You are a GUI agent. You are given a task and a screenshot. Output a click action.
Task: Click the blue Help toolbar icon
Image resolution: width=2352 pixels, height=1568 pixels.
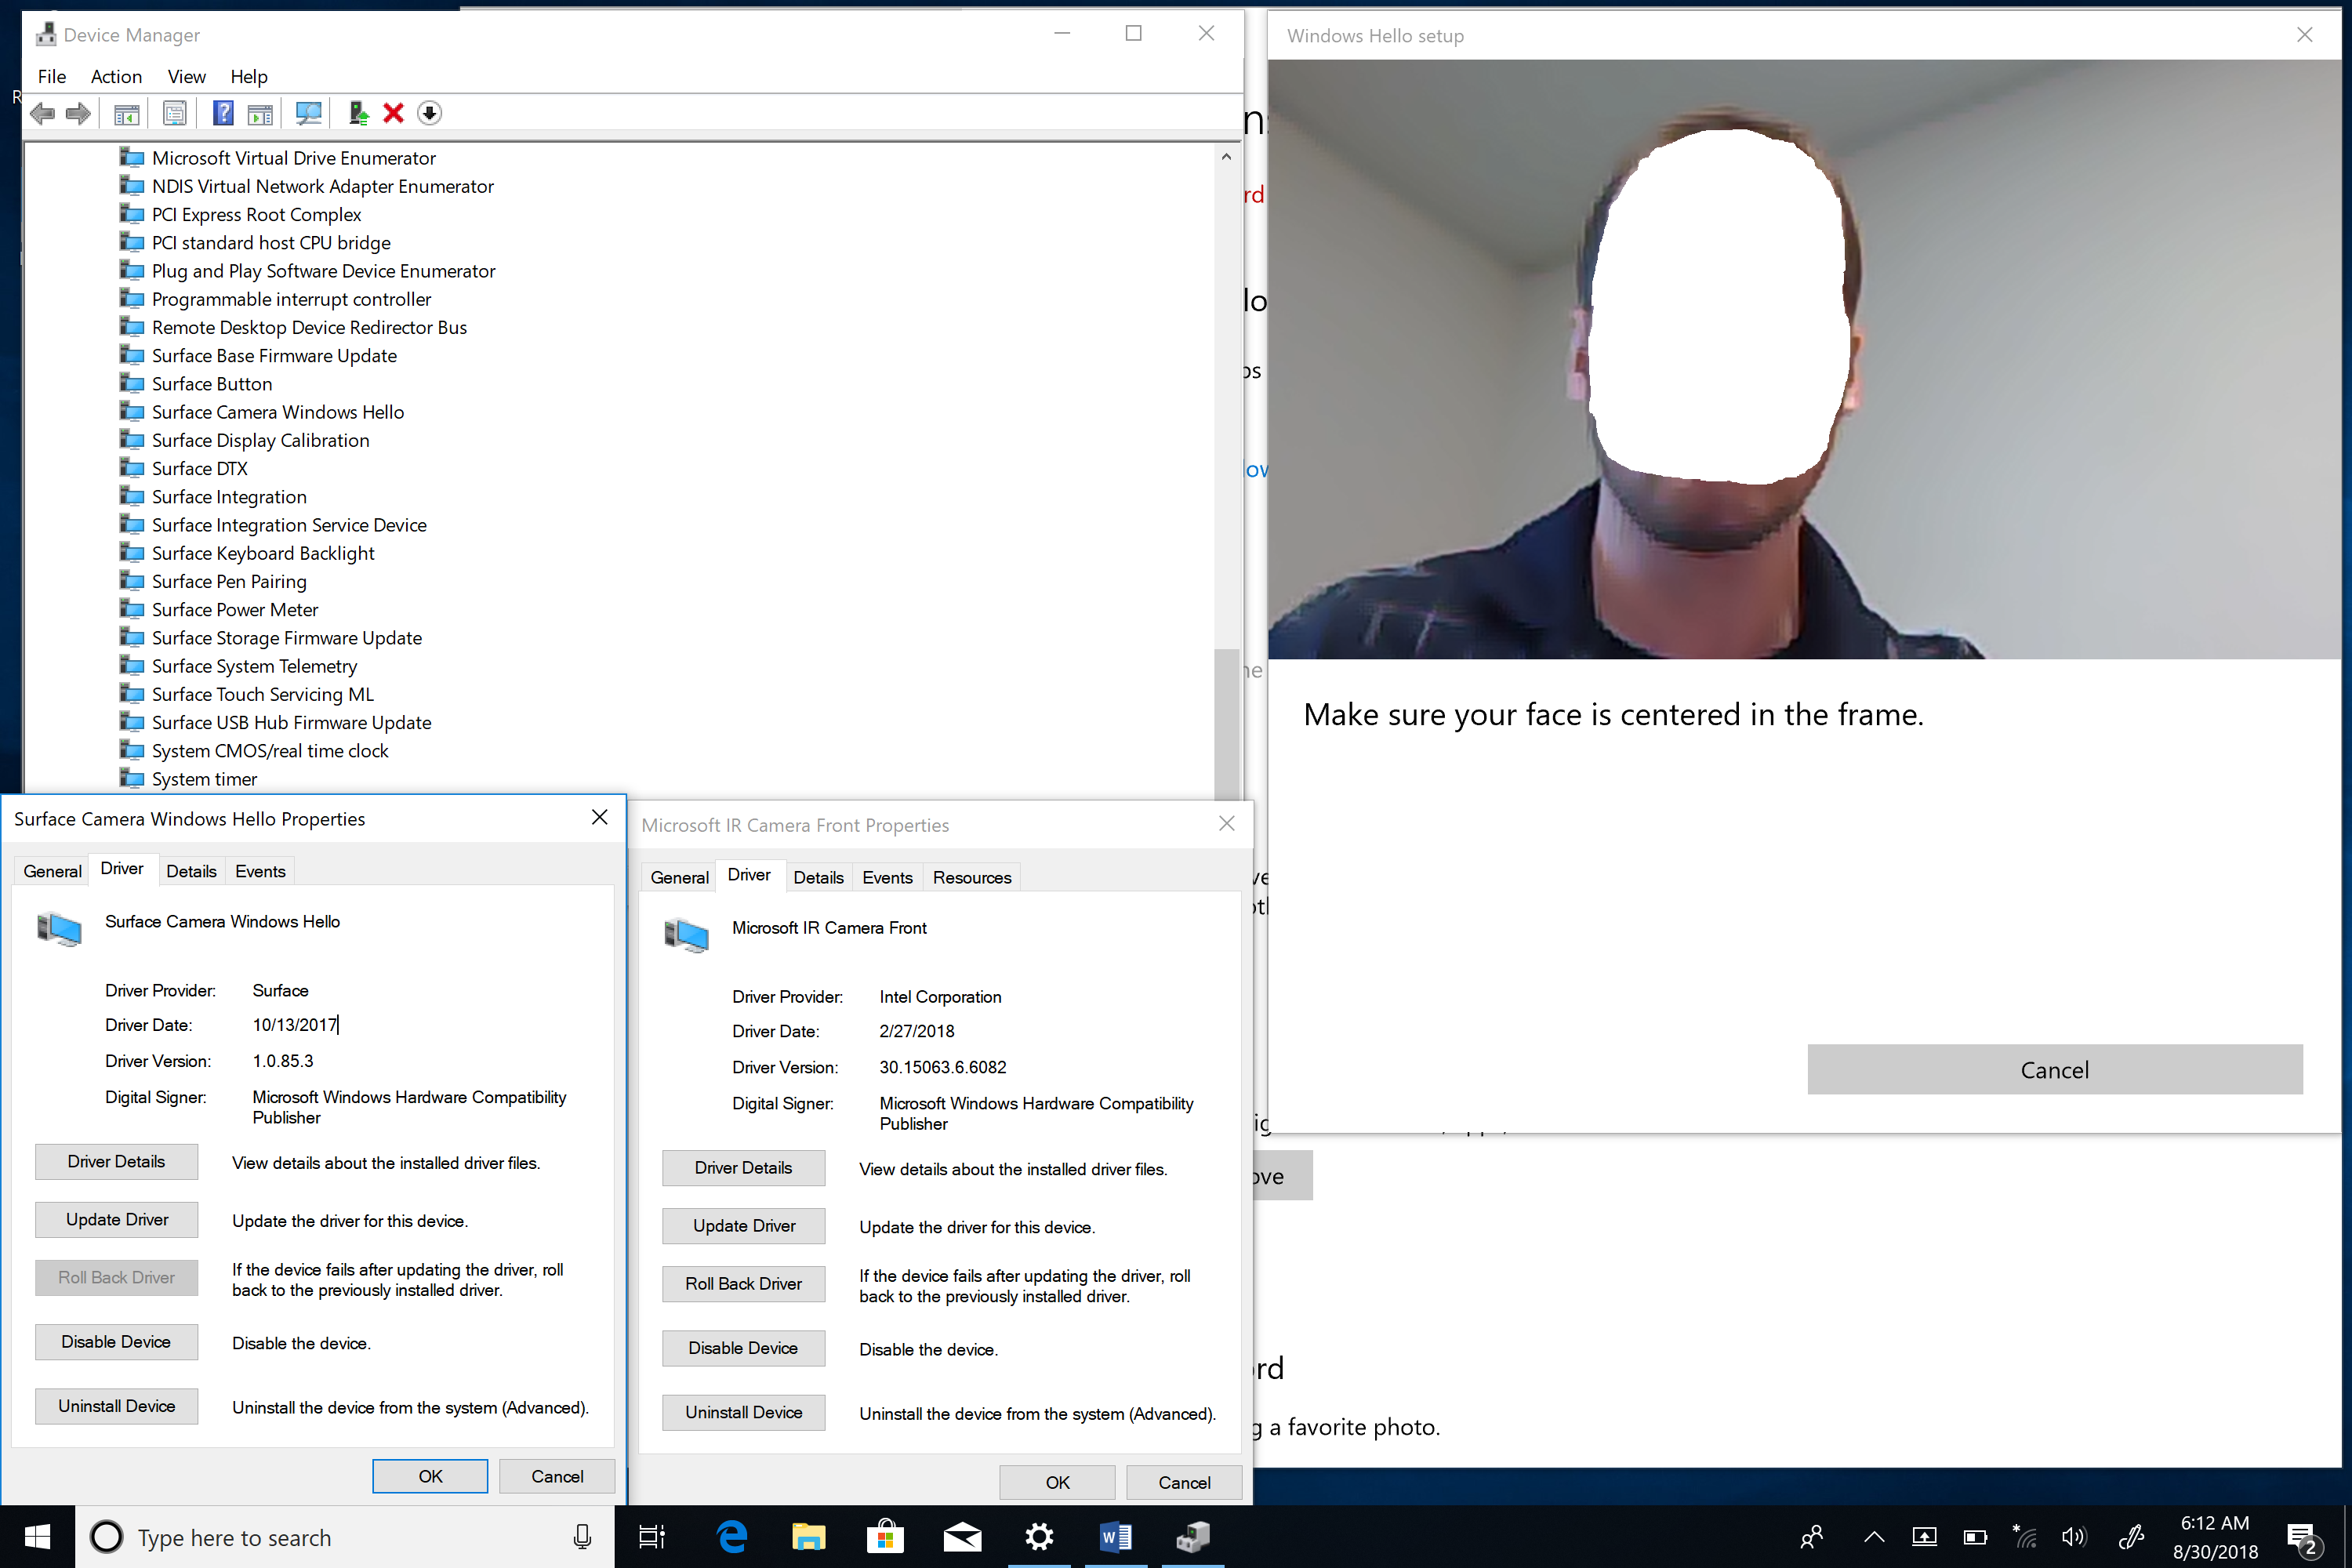(x=223, y=113)
